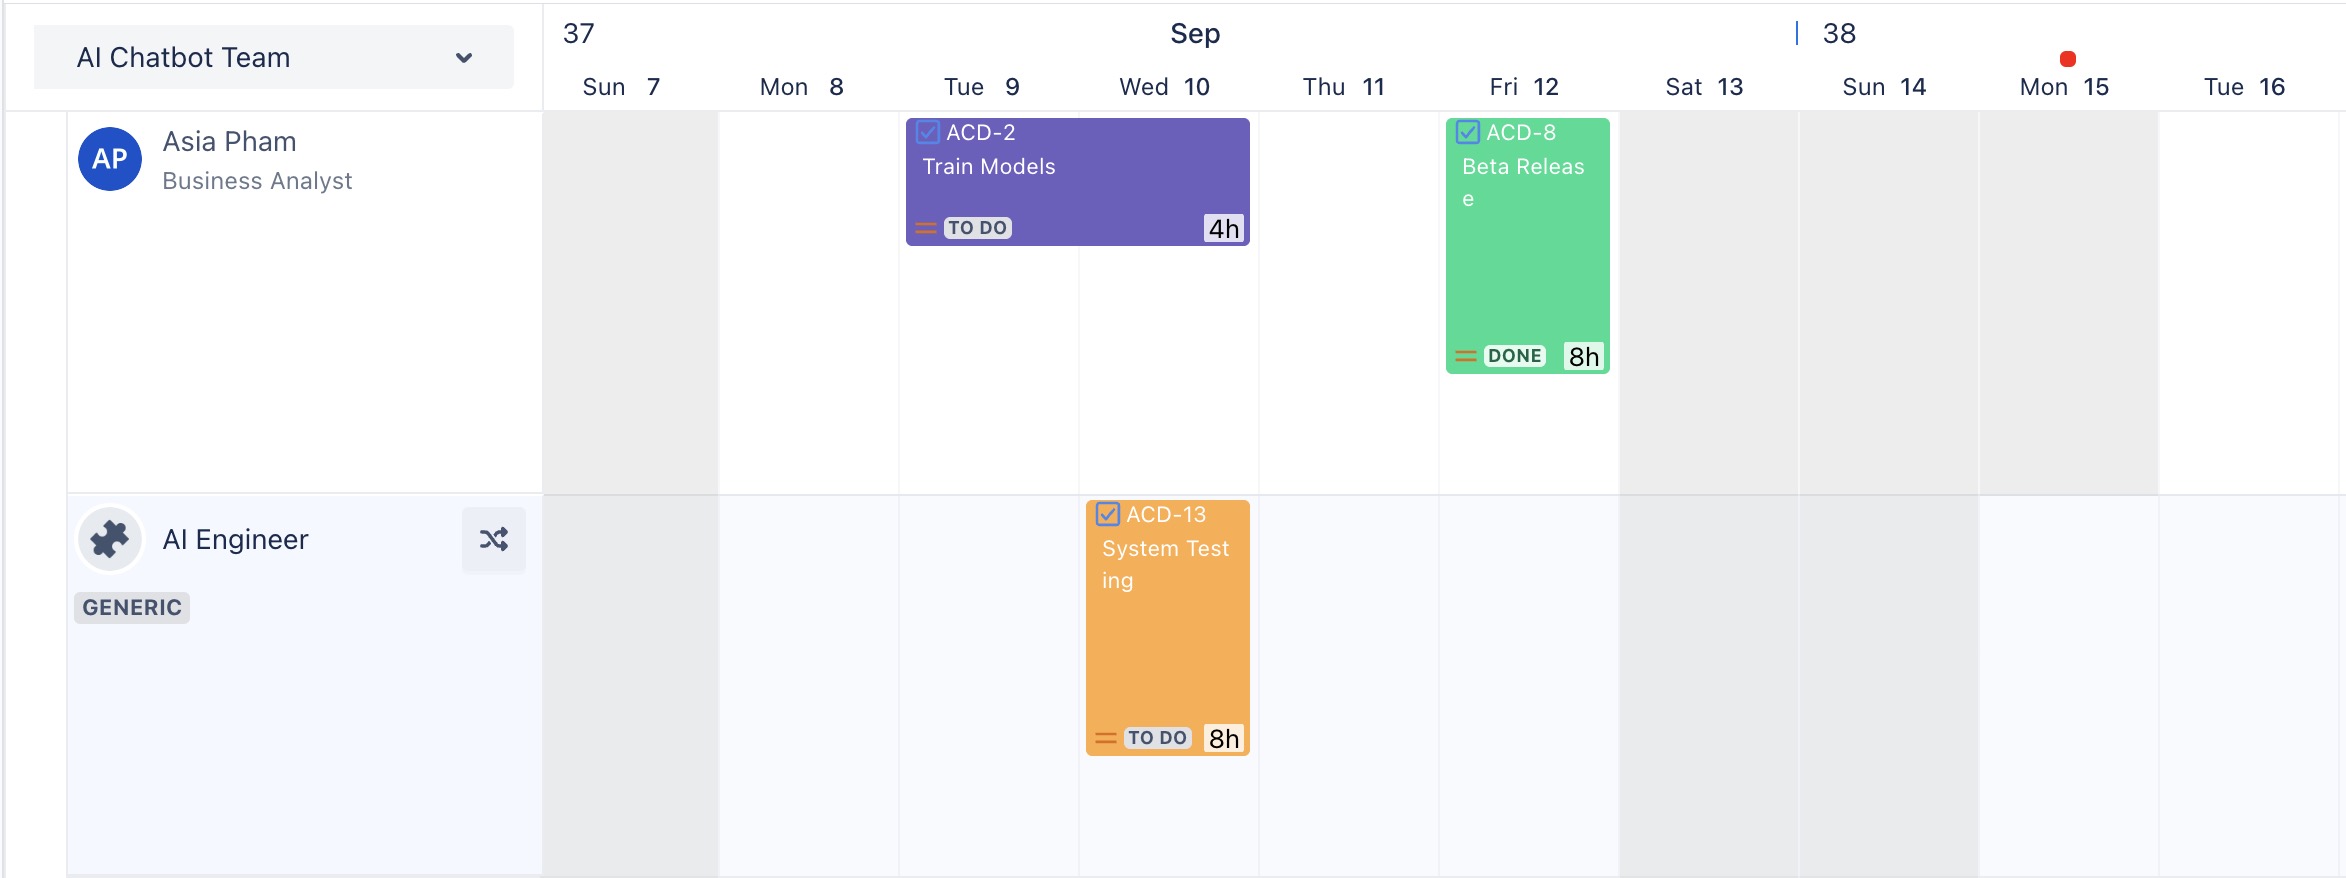Toggle the ACD-8 task checkbox icon
Screen dimensions: 2346x878
(x=1468, y=132)
